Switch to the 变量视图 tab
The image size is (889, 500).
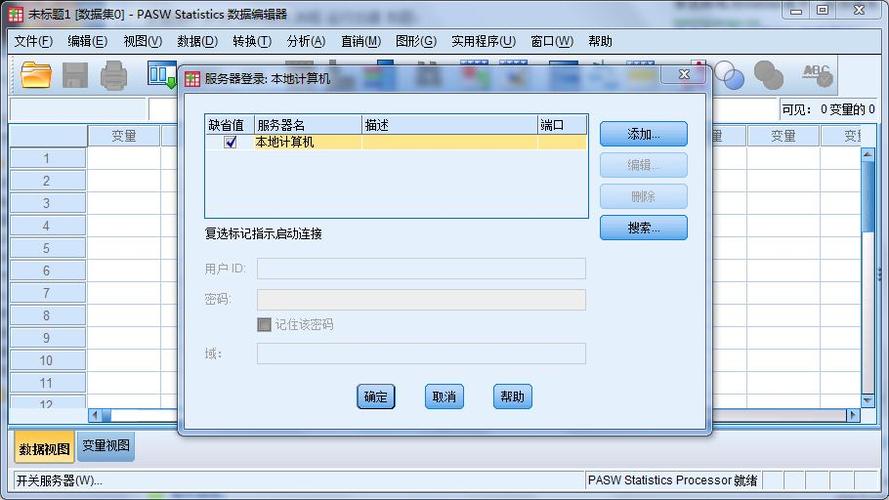click(106, 446)
